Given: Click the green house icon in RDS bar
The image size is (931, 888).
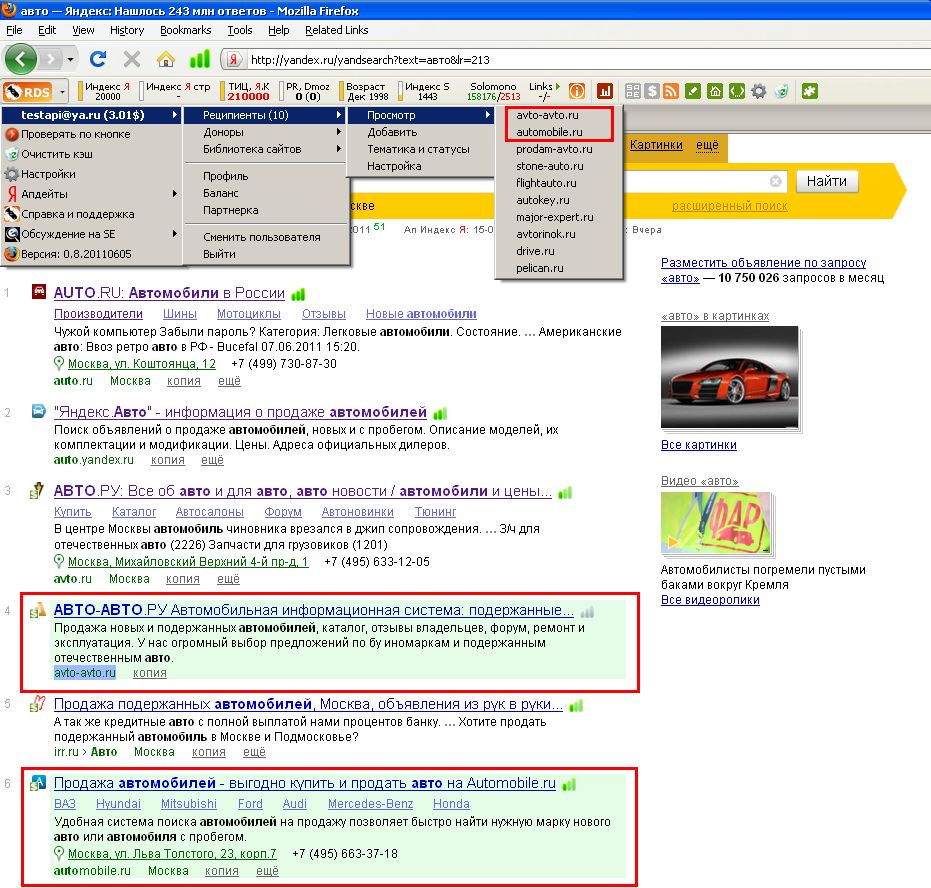Looking at the screenshot, I should [x=715, y=91].
